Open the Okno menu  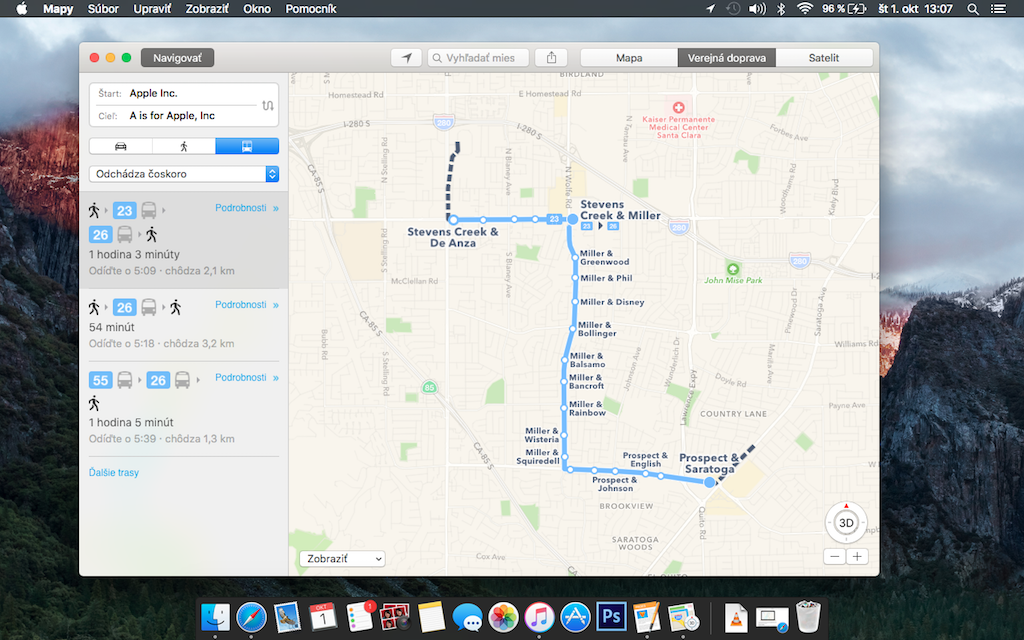click(257, 8)
